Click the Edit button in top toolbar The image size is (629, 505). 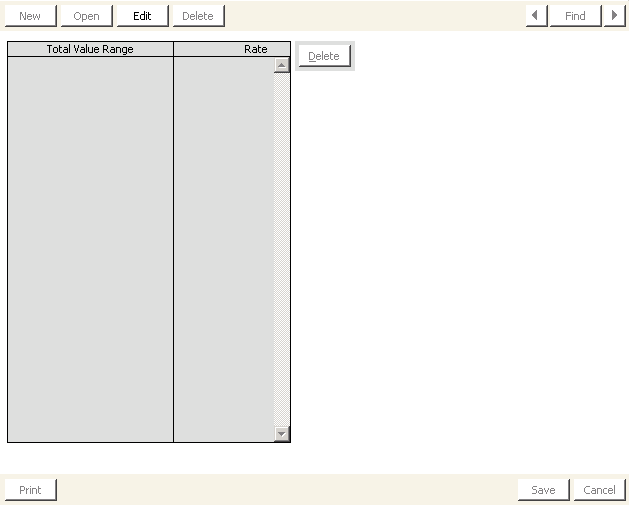142,16
